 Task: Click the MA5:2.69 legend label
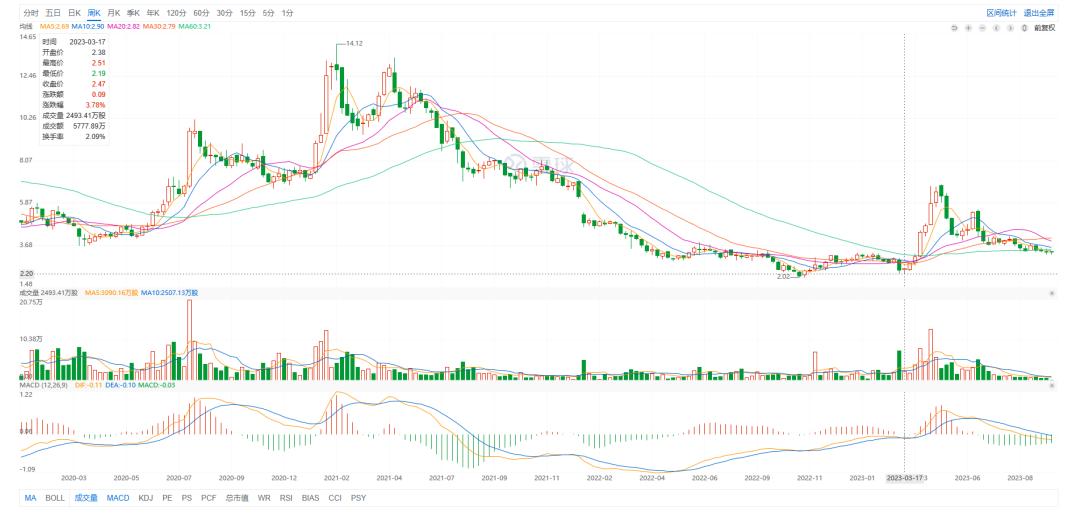point(54,26)
